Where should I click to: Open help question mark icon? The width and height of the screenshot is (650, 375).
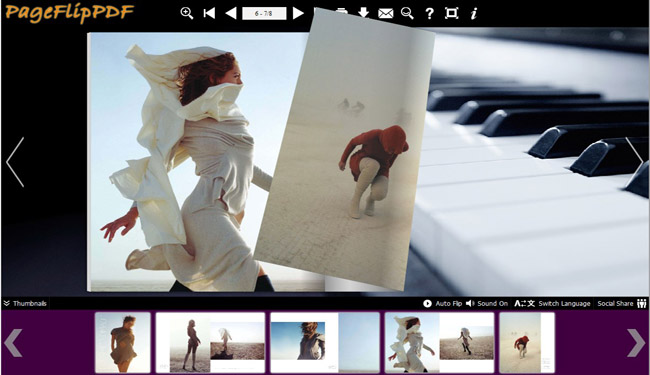pos(429,14)
